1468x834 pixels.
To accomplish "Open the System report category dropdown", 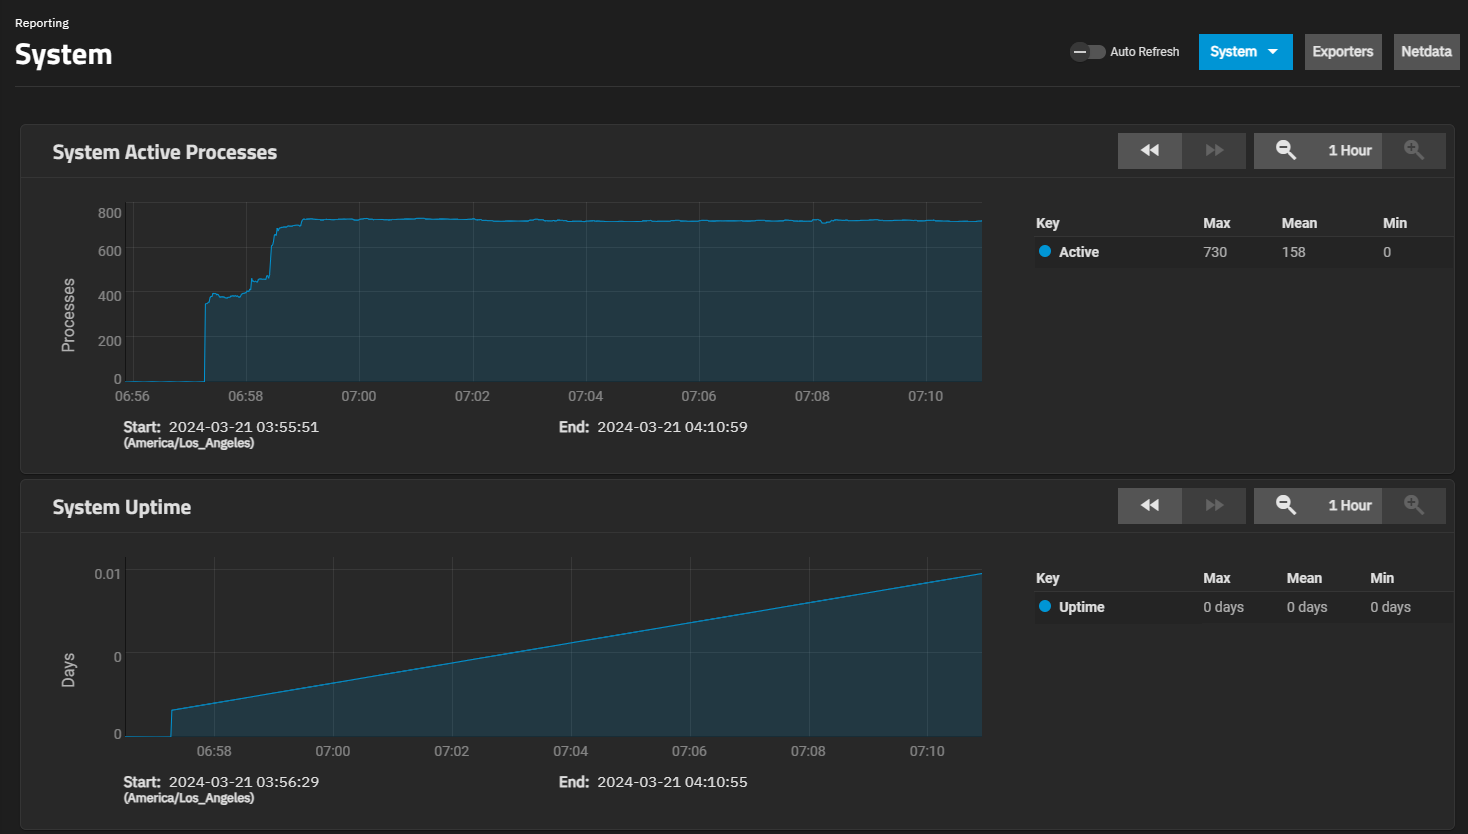I will tap(1245, 52).
